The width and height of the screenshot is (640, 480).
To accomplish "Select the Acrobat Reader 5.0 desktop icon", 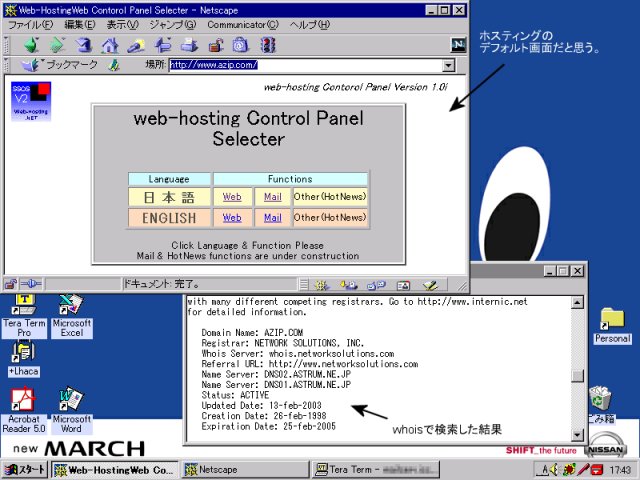I will pyautogui.click(x=24, y=410).
